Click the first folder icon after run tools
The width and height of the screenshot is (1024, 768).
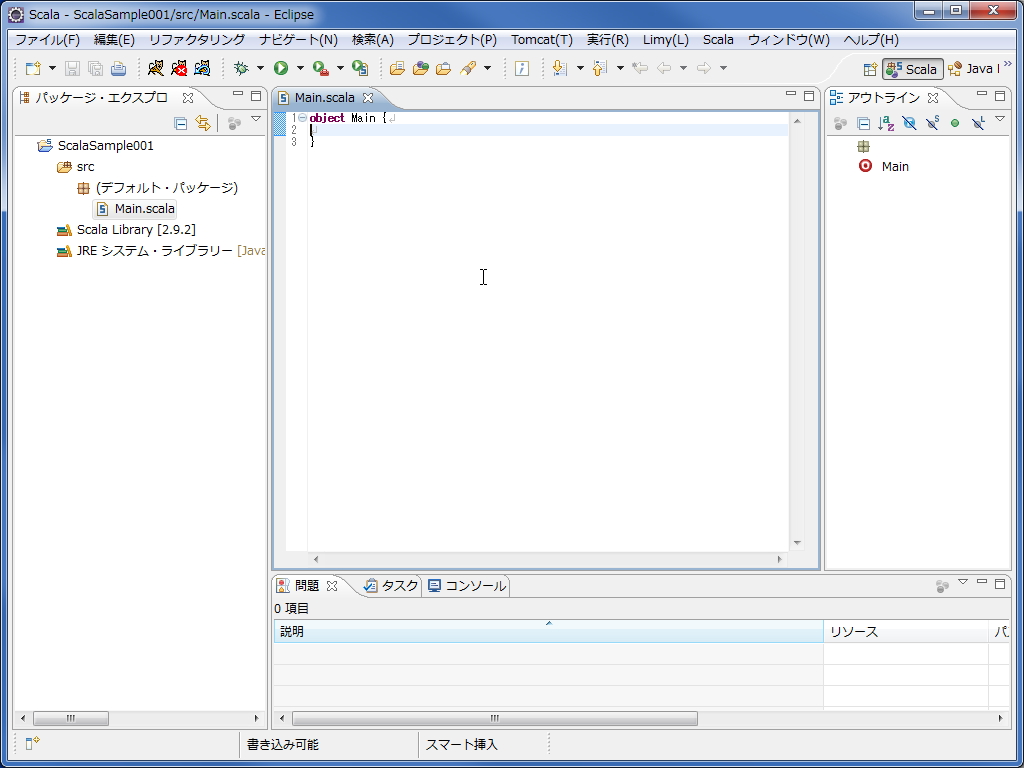point(397,68)
